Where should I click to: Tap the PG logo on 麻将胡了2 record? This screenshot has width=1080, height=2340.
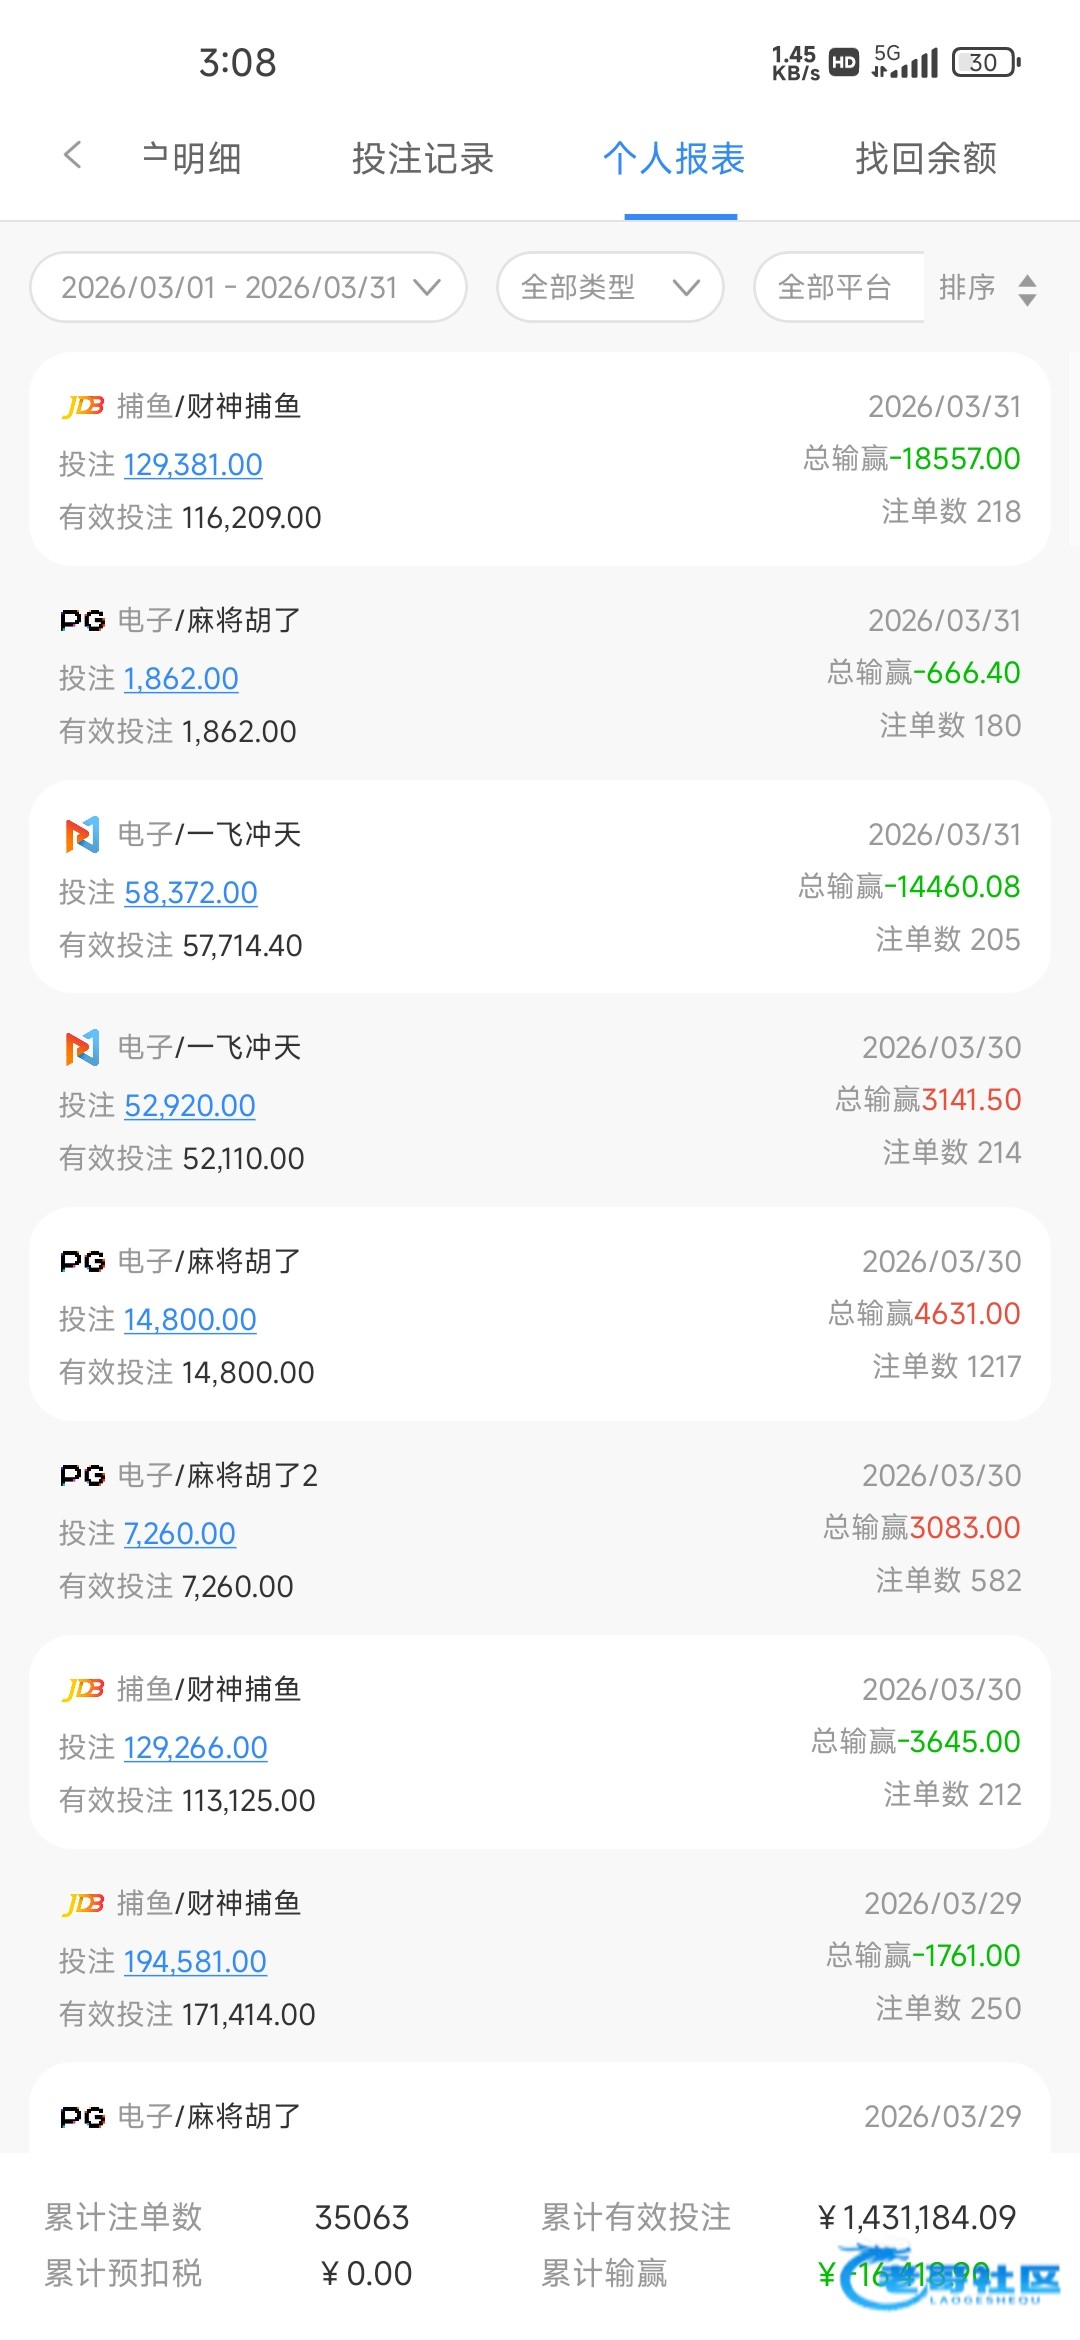pyautogui.click(x=83, y=1476)
